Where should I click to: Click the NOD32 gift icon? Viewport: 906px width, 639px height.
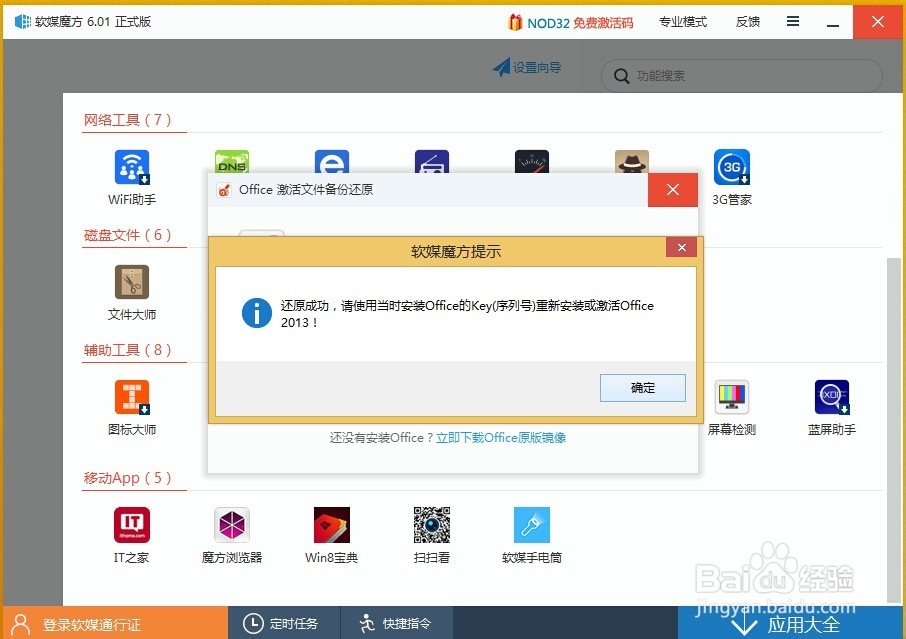tap(515, 22)
